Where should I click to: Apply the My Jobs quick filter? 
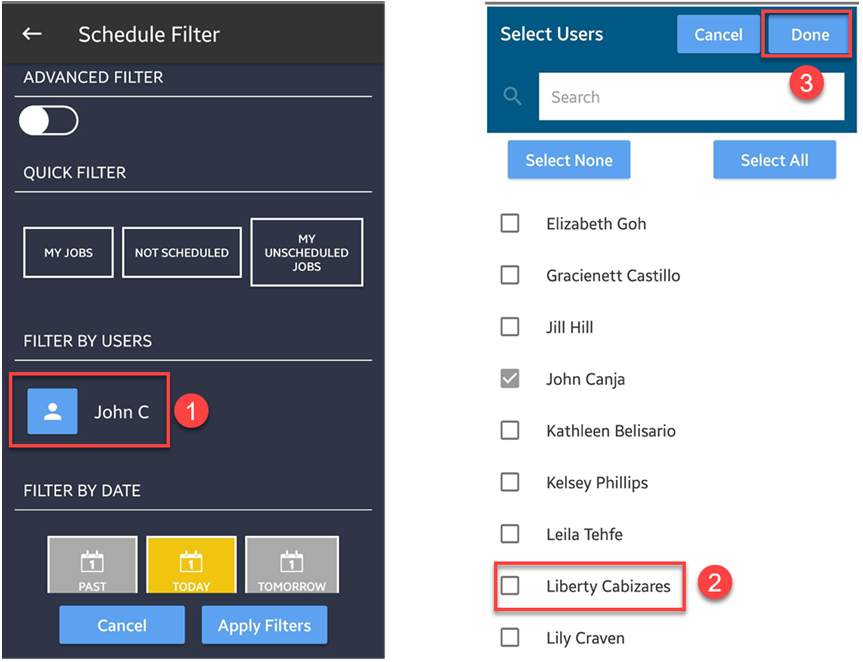pos(68,253)
